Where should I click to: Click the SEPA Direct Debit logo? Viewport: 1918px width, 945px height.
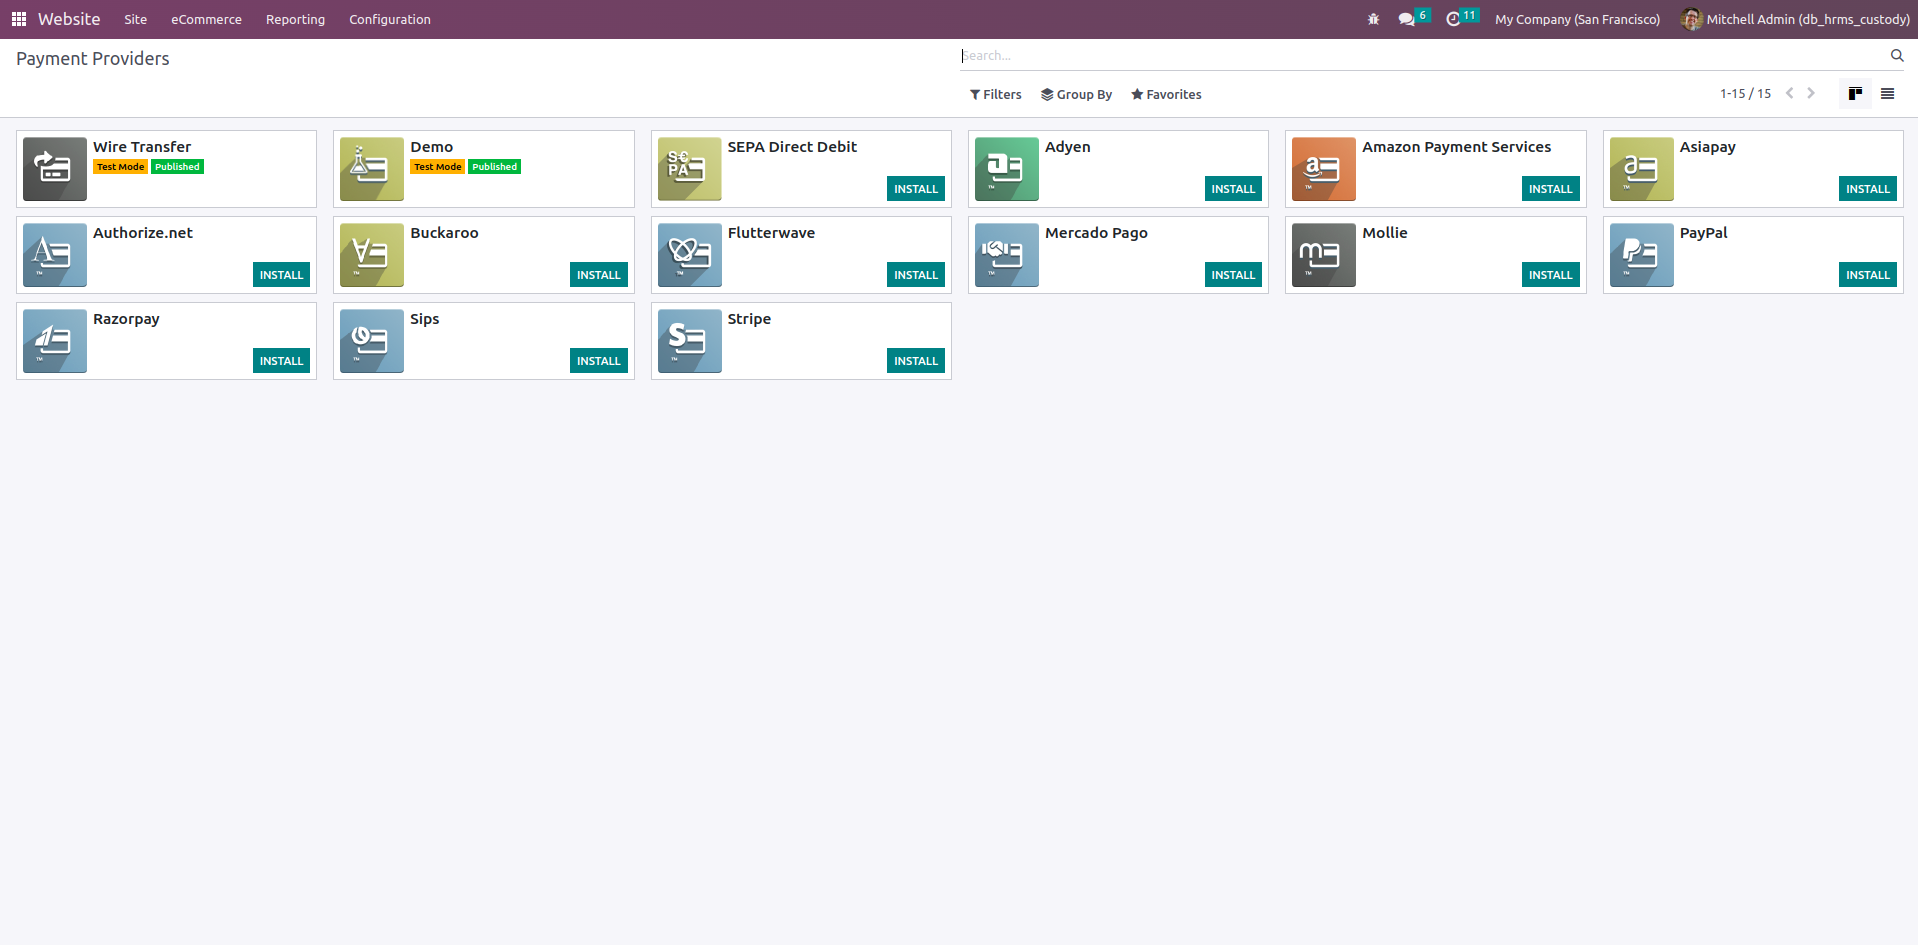click(690, 169)
